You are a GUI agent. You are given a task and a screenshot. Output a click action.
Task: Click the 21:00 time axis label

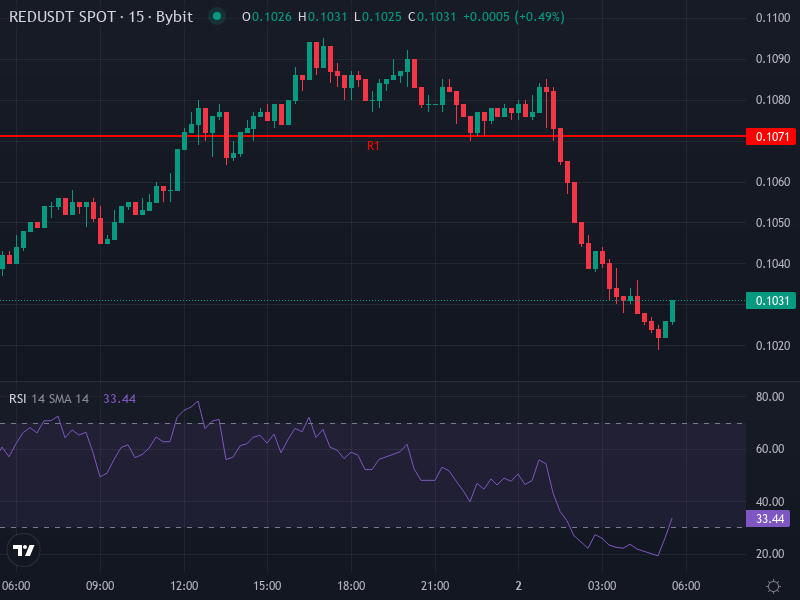coord(435,586)
